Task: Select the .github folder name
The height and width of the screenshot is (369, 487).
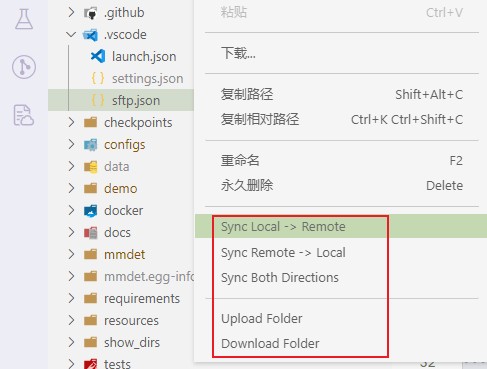Action: [124, 13]
